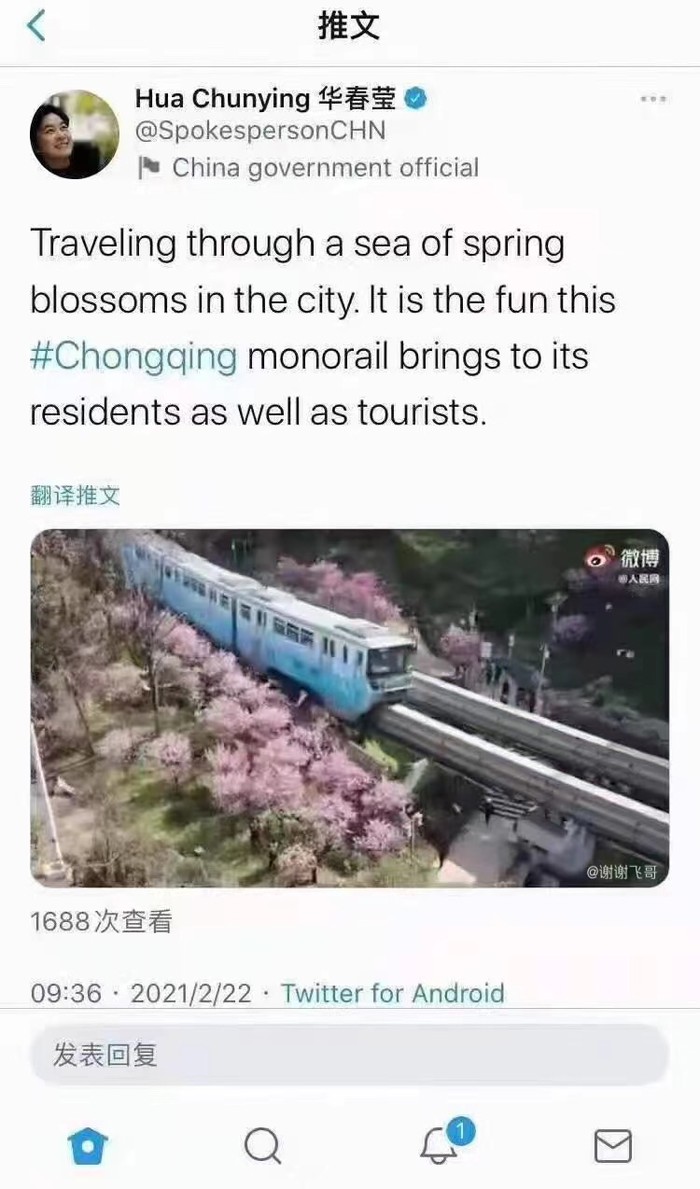The width and height of the screenshot is (700, 1189).
Task: Open the Home tab icon
Action: click(x=88, y=1145)
